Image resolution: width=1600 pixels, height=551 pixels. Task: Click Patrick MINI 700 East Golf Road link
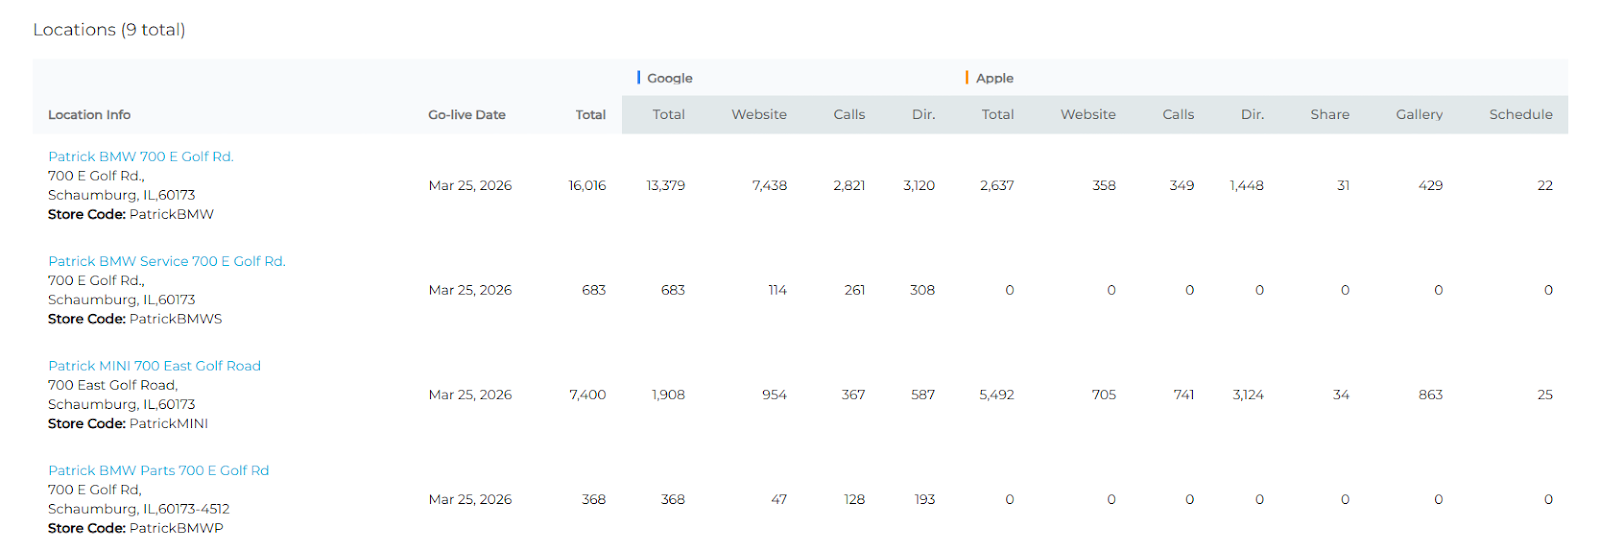pos(154,366)
